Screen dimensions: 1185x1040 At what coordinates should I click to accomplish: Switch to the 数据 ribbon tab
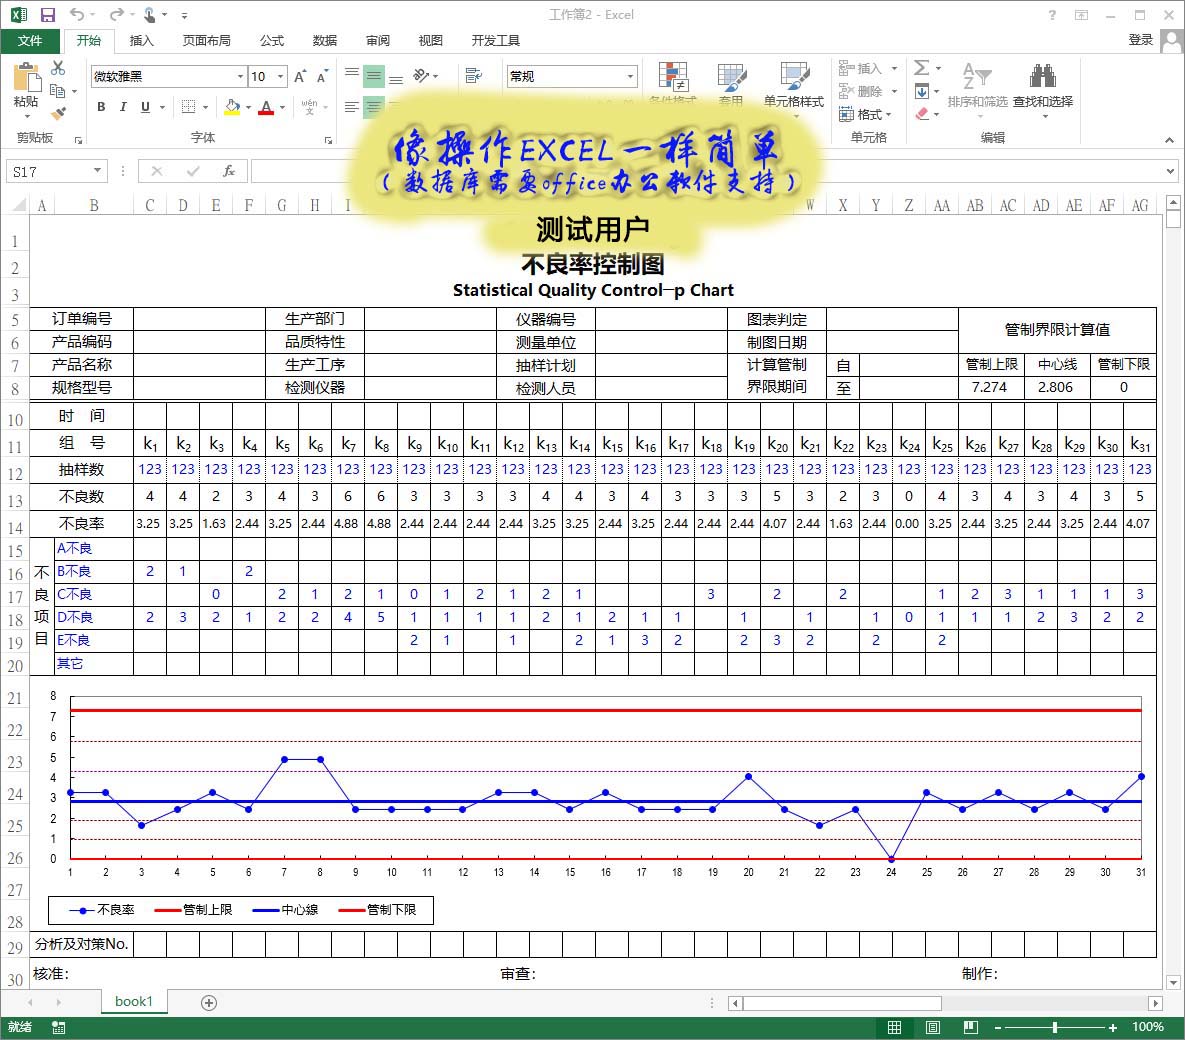pos(325,40)
